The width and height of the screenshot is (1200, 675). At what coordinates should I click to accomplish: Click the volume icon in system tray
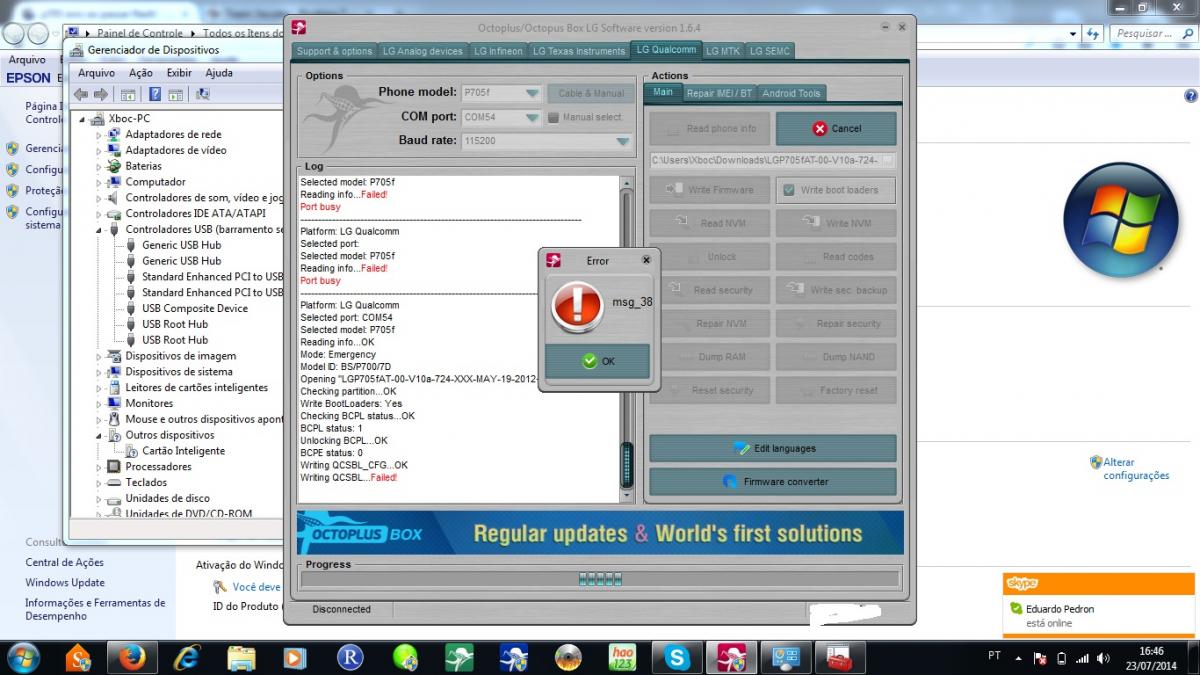coord(1103,658)
